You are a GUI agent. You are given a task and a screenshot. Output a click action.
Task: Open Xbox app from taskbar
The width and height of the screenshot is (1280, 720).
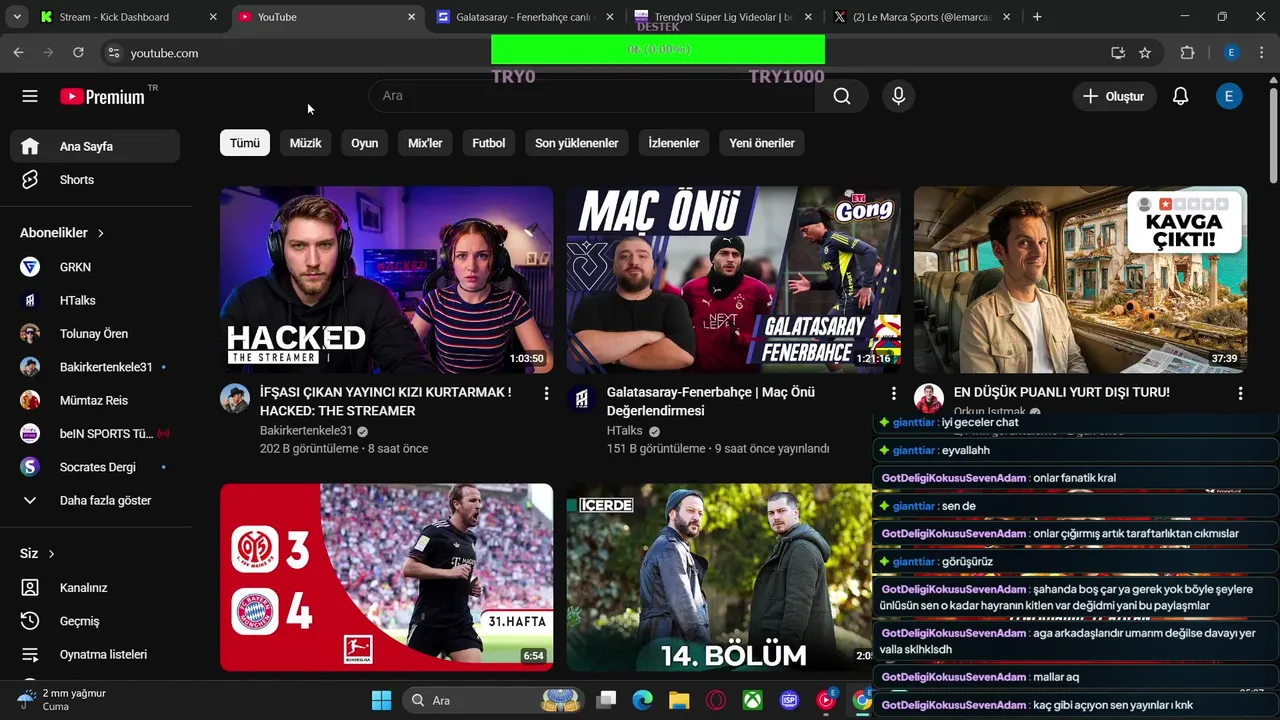pos(752,700)
